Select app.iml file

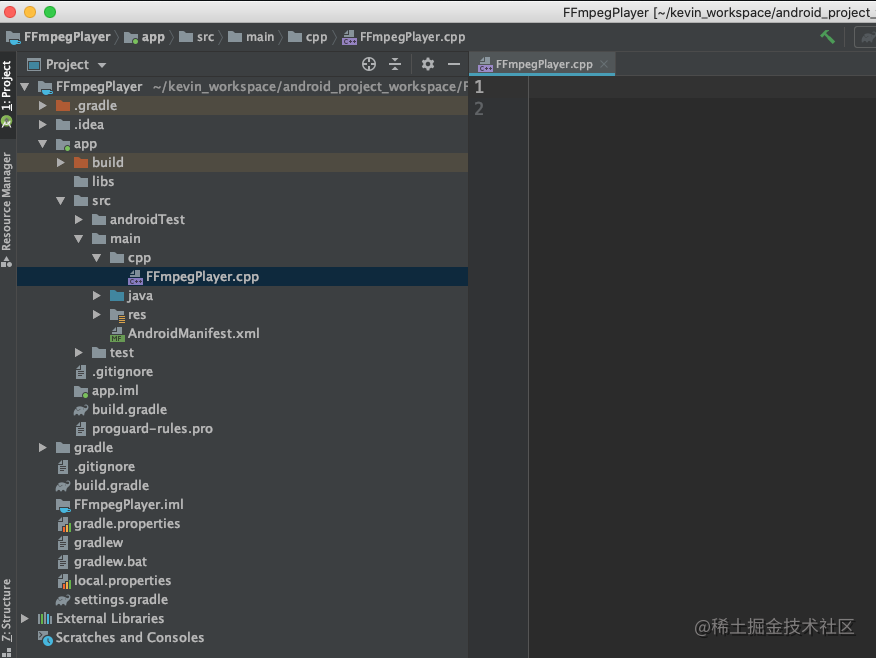point(242,390)
